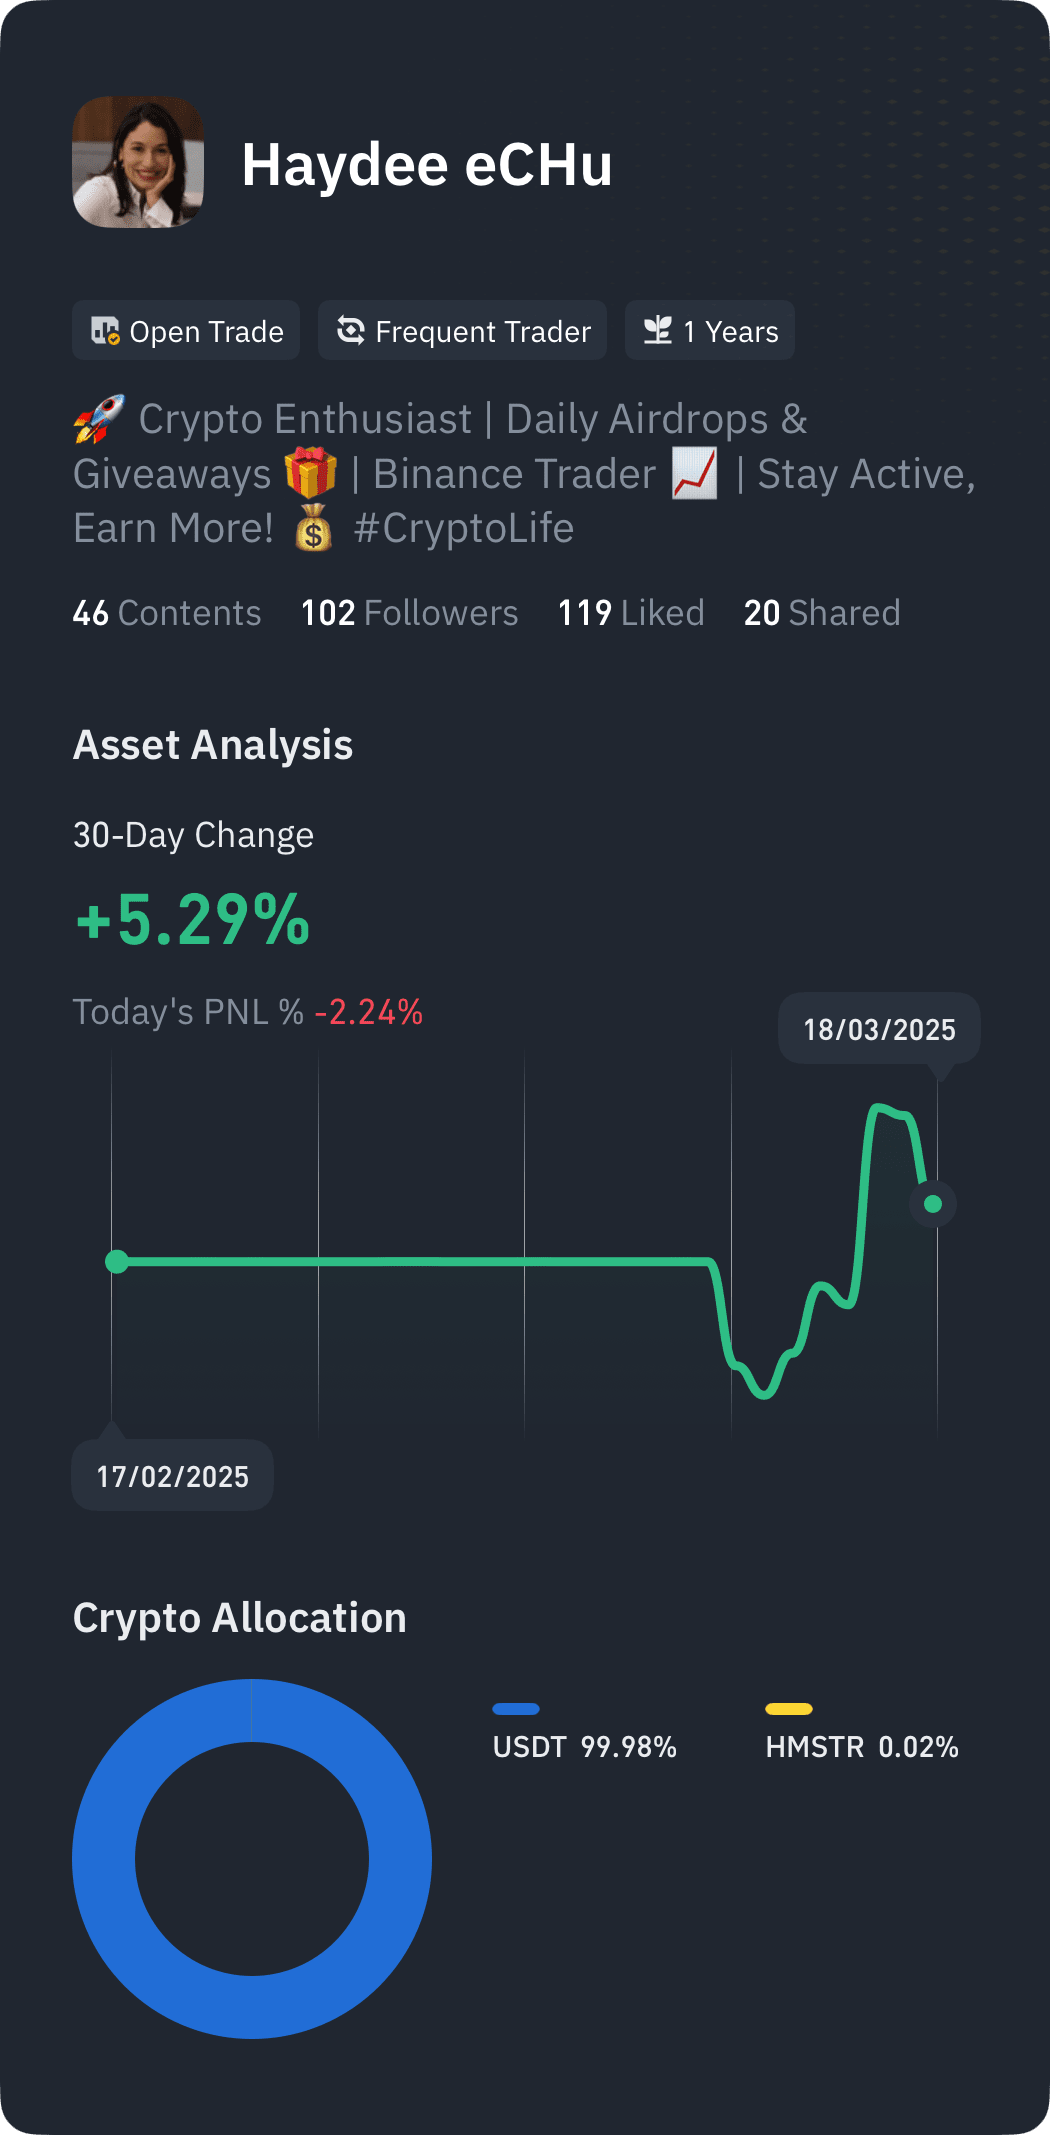1050x2135 pixels.
Task: Click the gift box emoji in the bio
Action: (311, 473)
